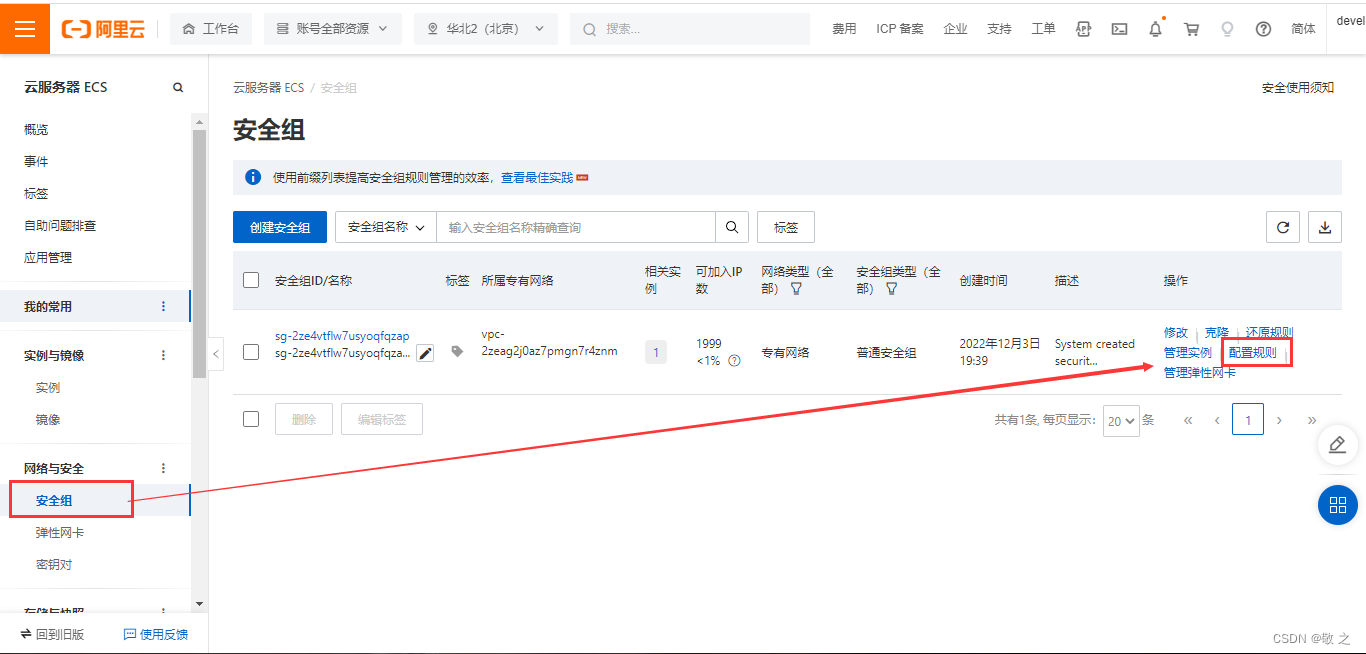
Task: Open the notifications bell icon
Action: coord(1155,29)
